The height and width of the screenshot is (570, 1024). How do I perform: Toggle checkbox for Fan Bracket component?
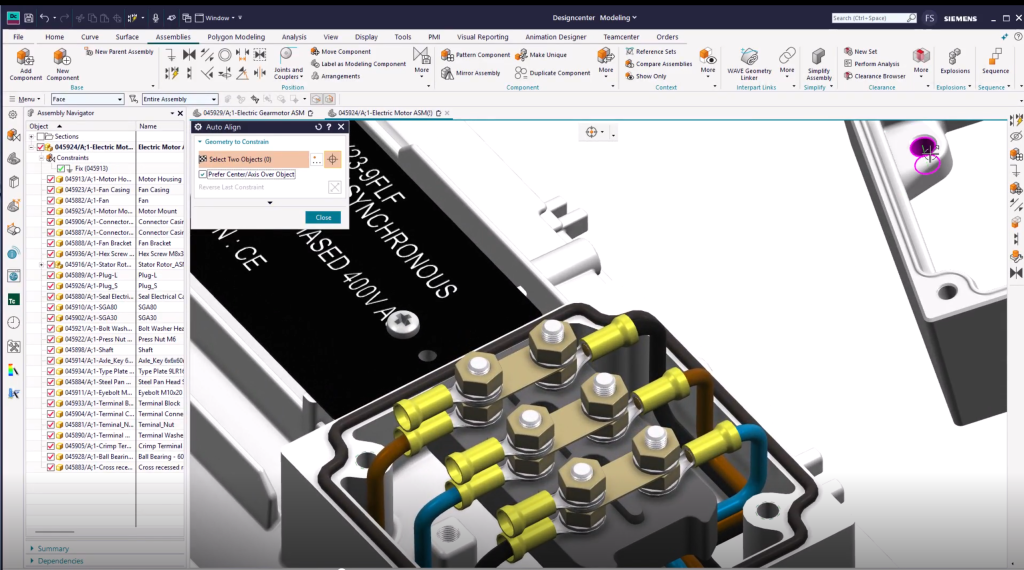click(x=51, y=243)
